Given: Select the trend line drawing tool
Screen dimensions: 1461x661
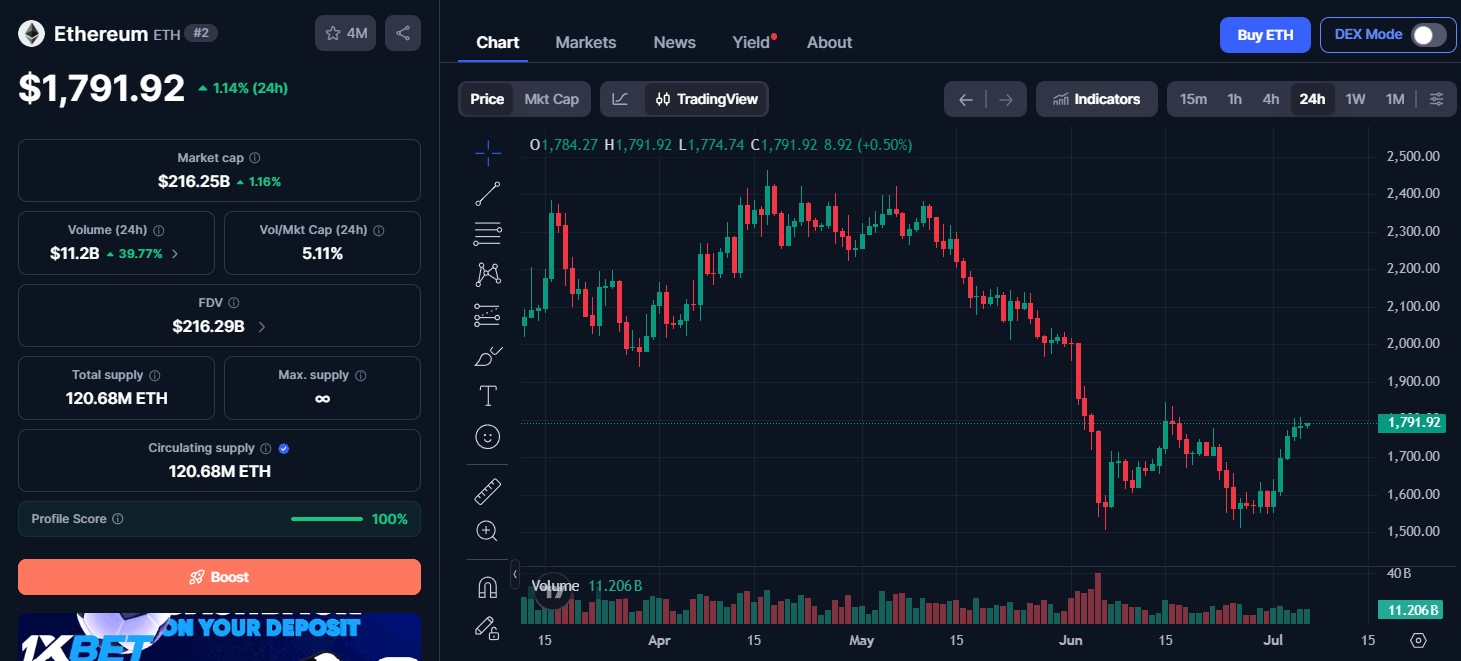Looking at the screenshot, I should point(488,194).
